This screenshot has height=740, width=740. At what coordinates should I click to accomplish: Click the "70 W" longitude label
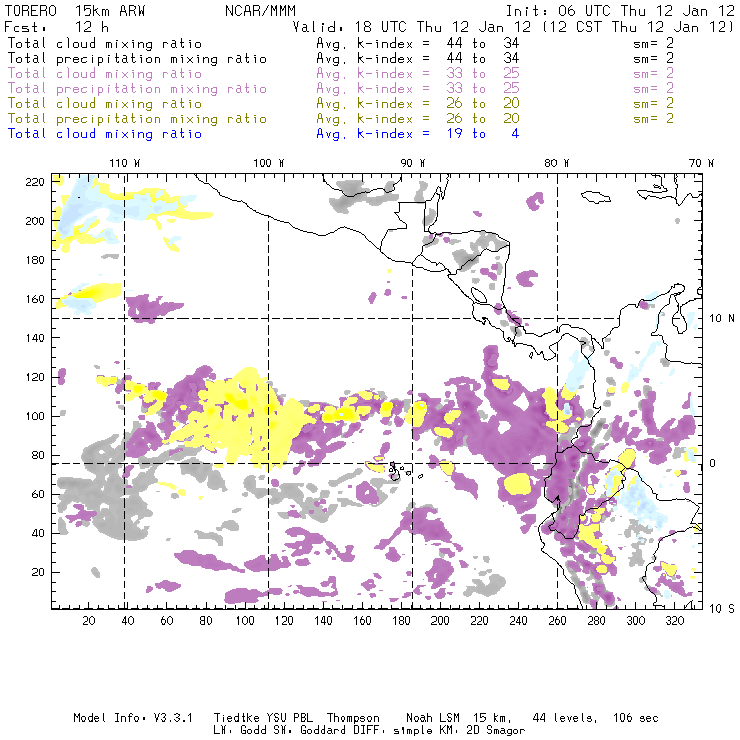[701, 163]
